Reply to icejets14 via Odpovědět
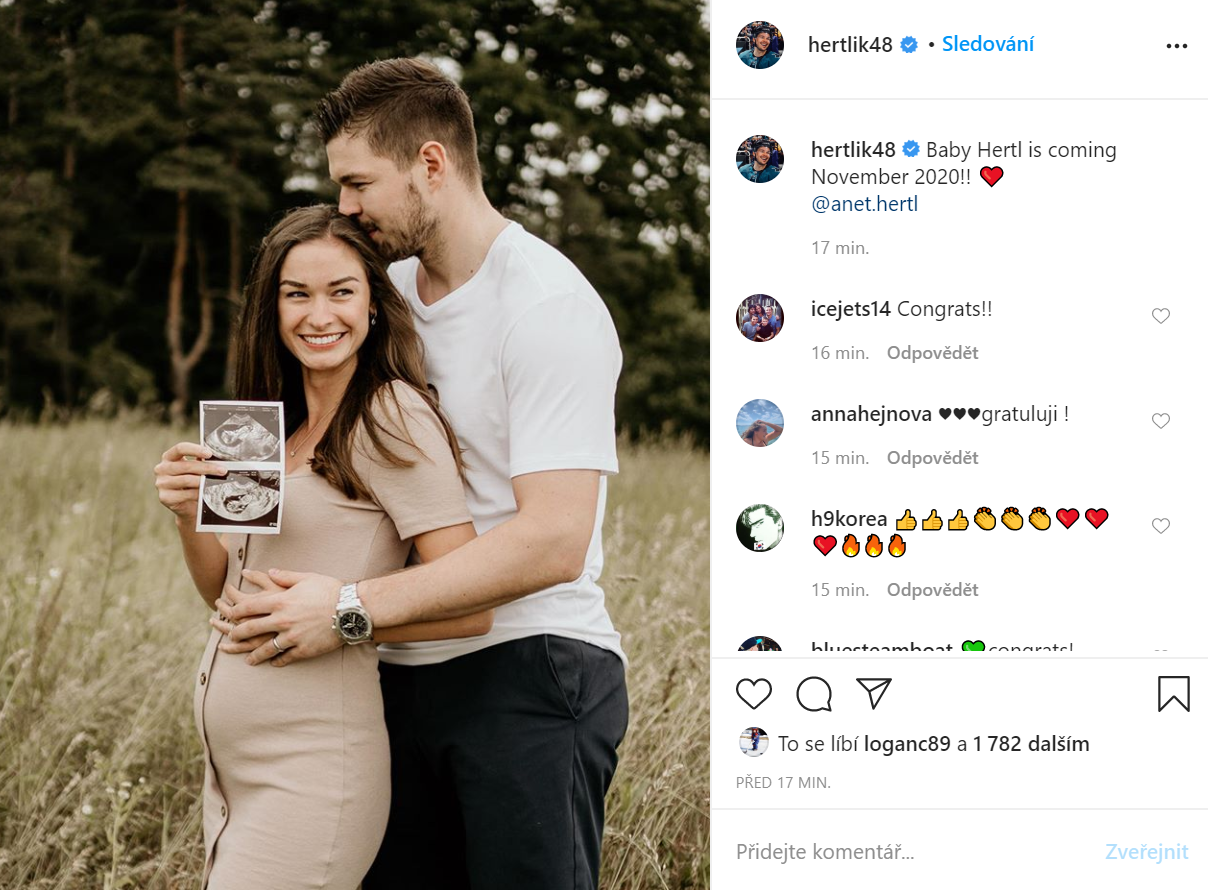 click(x=933, y=353)
